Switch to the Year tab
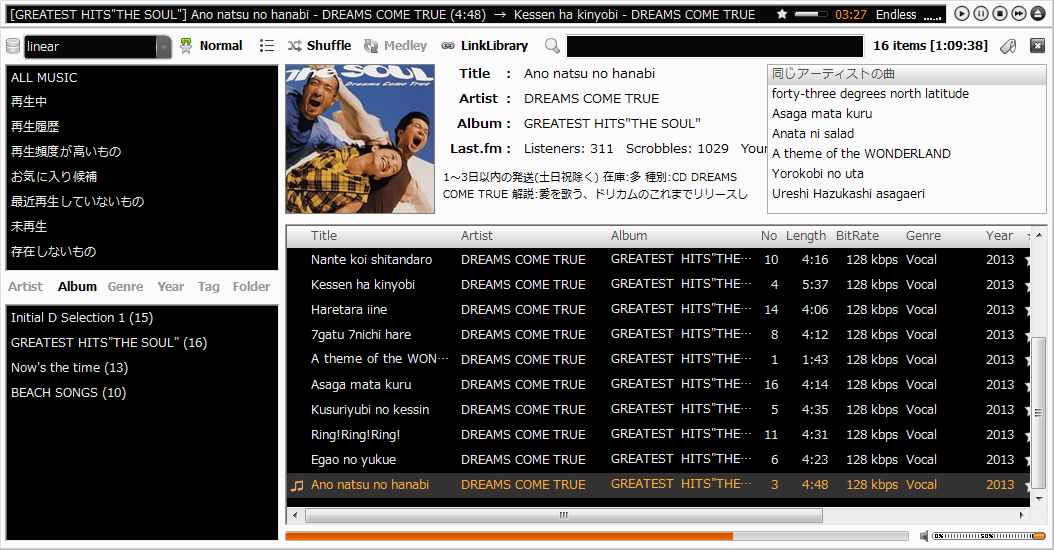 pos(171,286)
